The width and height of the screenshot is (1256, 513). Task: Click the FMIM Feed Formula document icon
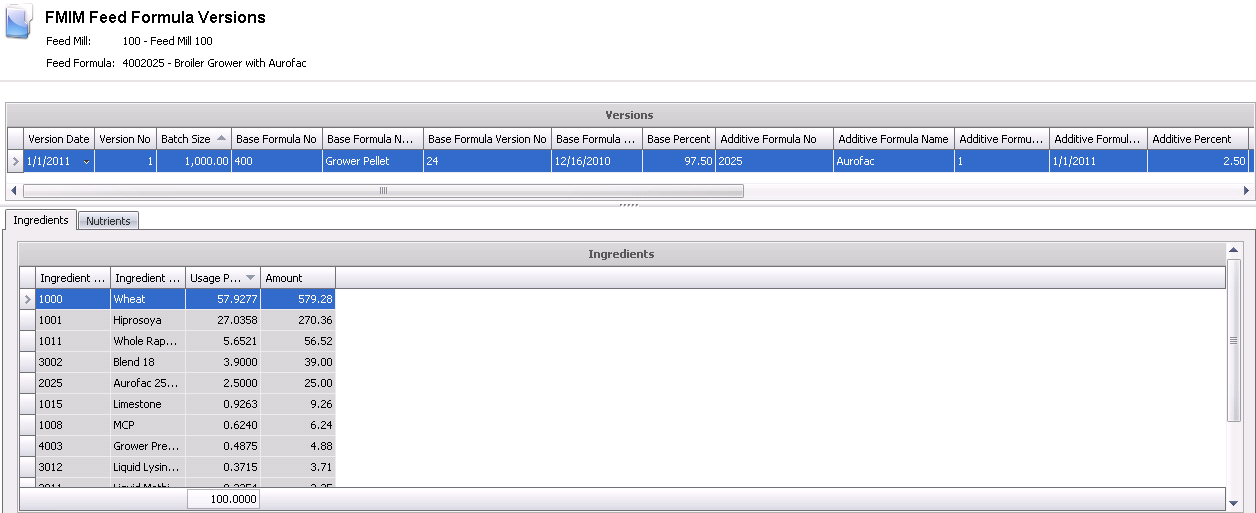pyautogui.click(x=19, y=22)
